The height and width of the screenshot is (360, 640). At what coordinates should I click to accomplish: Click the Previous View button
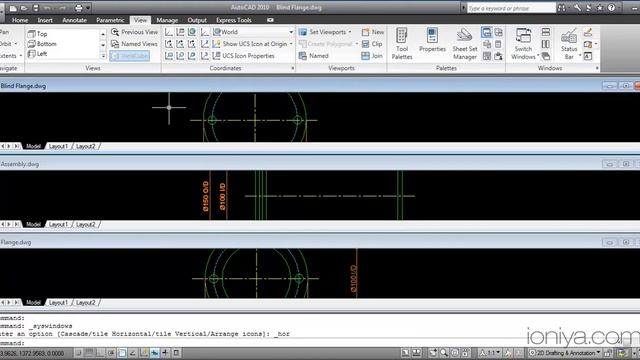(x=134, y=32)
